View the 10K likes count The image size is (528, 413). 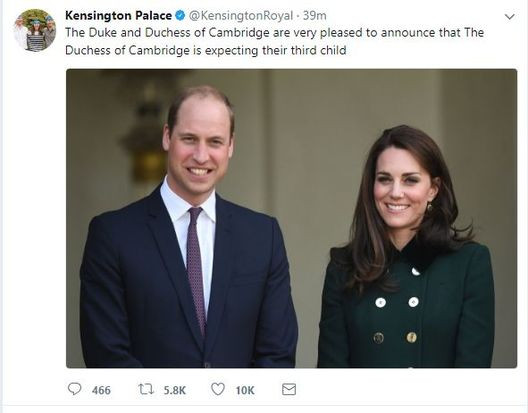tap(245, 390)
